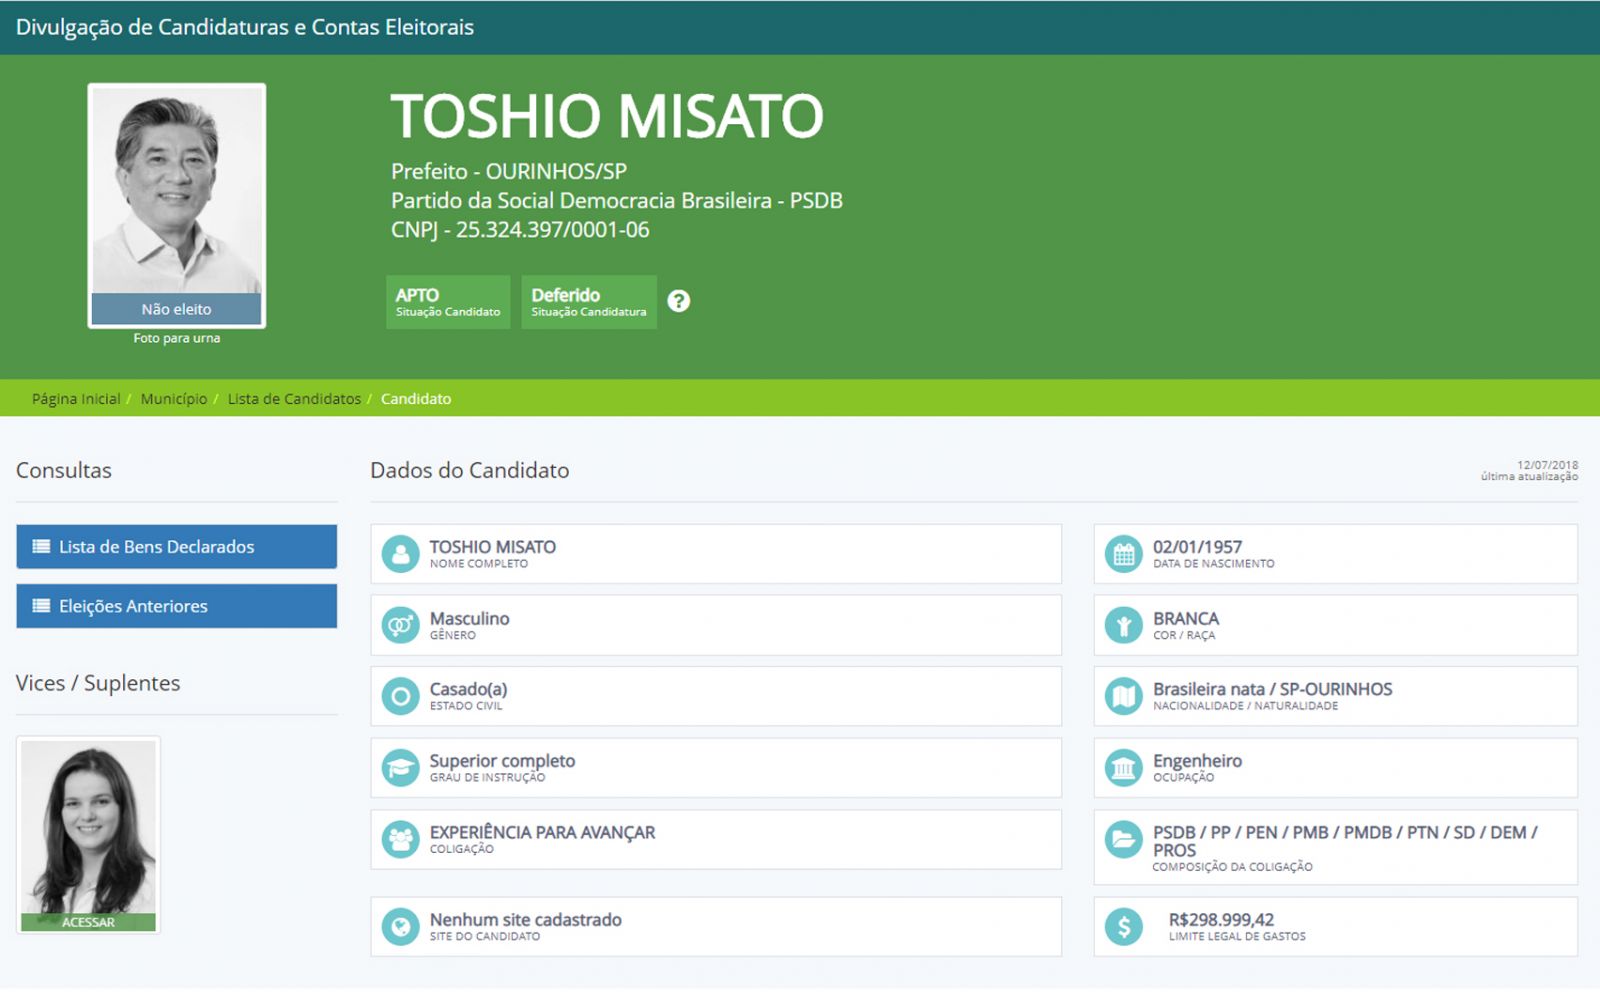Go to Página Inicial in the breadcrumb

tap(76, 399)
